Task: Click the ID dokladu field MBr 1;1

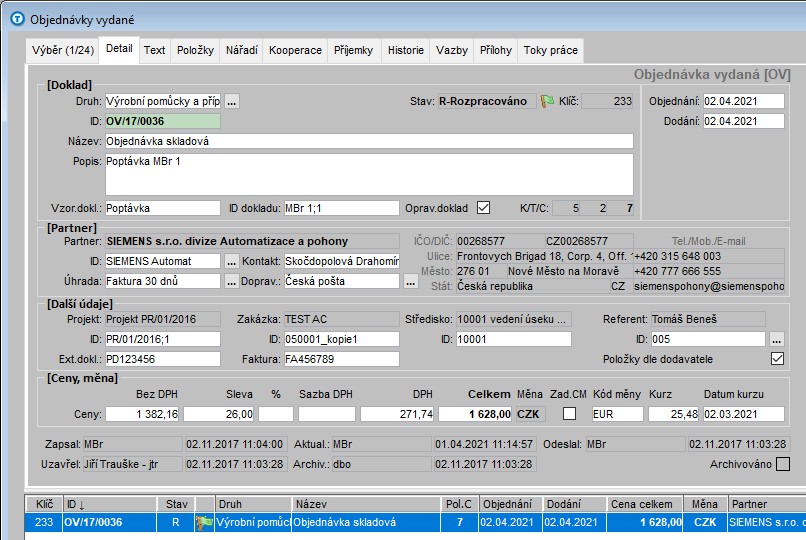Action: pyautogui.click(x=341, y=208)
